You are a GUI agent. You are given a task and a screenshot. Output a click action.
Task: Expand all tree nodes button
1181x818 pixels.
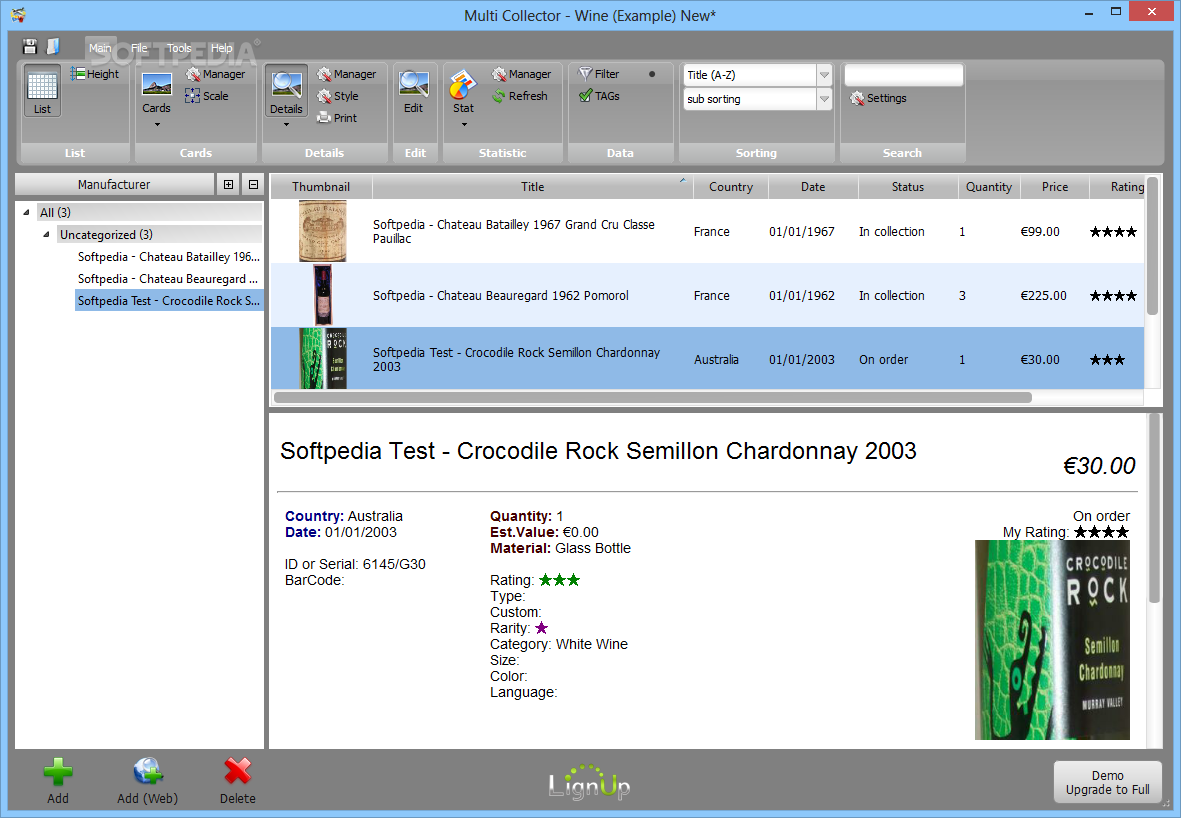pos(228,185)
